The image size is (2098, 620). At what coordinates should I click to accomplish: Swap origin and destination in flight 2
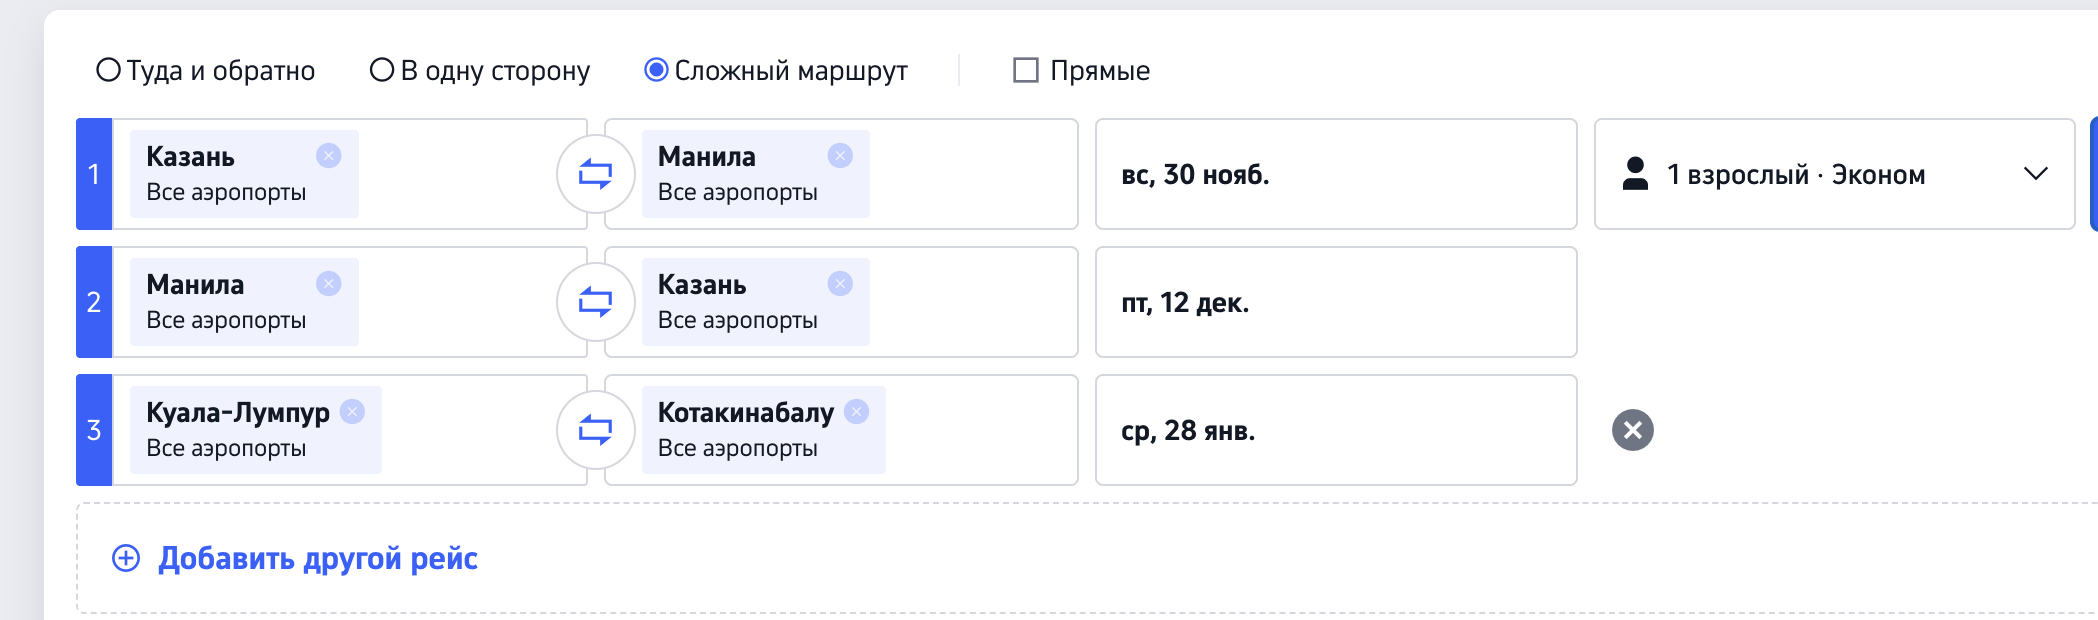click(595, 302)
